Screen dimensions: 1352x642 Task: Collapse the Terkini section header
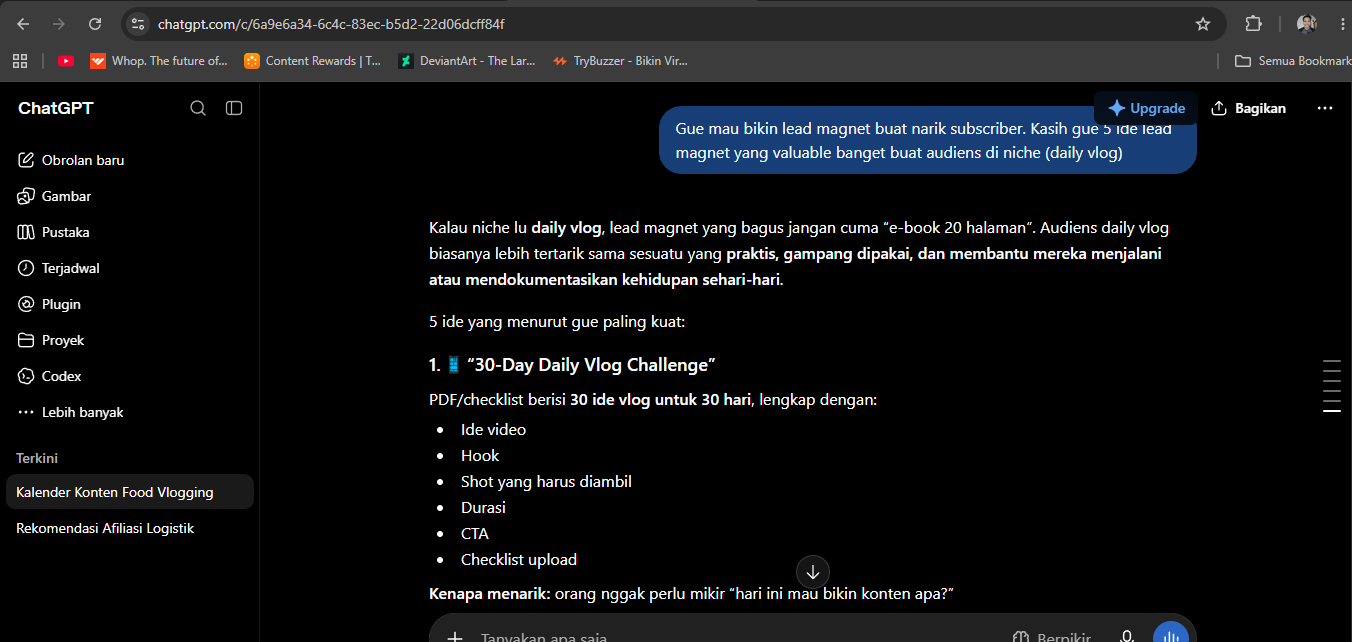coord(37,458)
